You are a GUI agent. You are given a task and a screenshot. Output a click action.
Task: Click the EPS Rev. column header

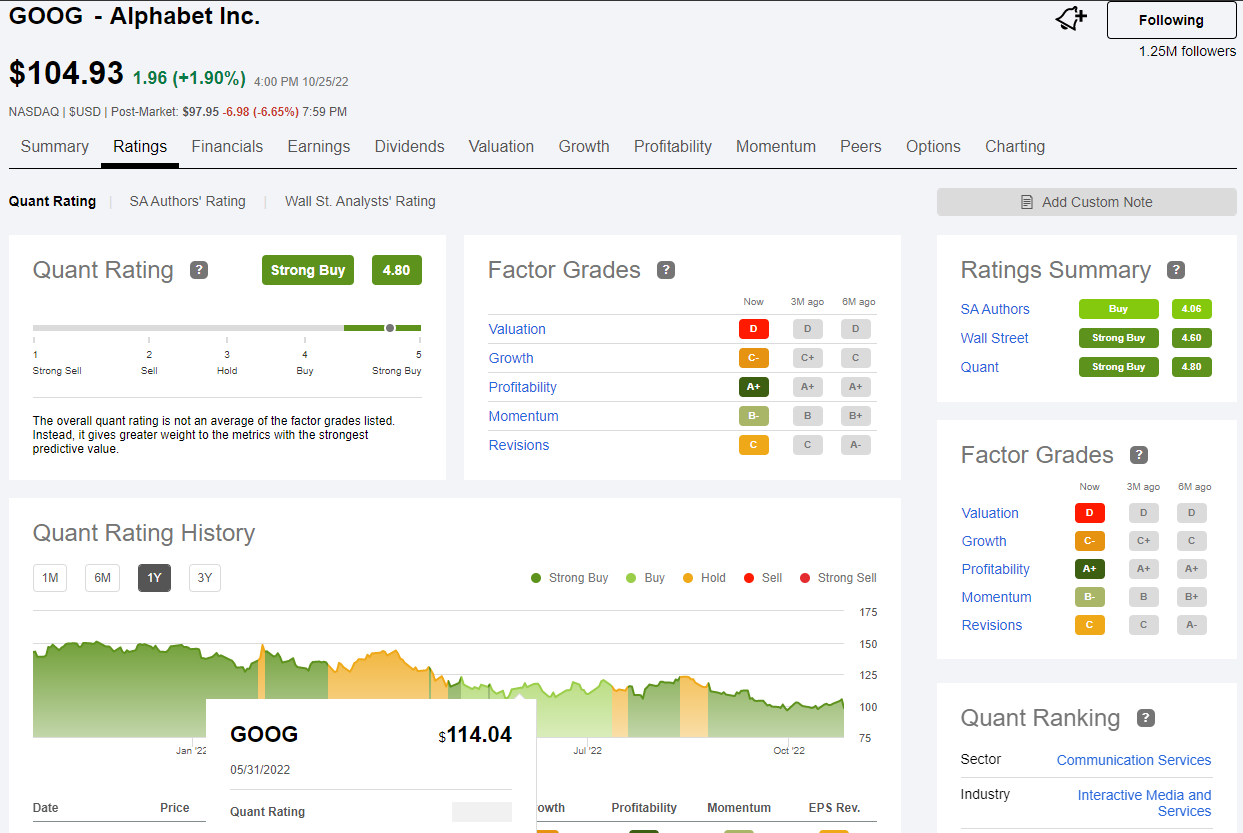[834, 808]
